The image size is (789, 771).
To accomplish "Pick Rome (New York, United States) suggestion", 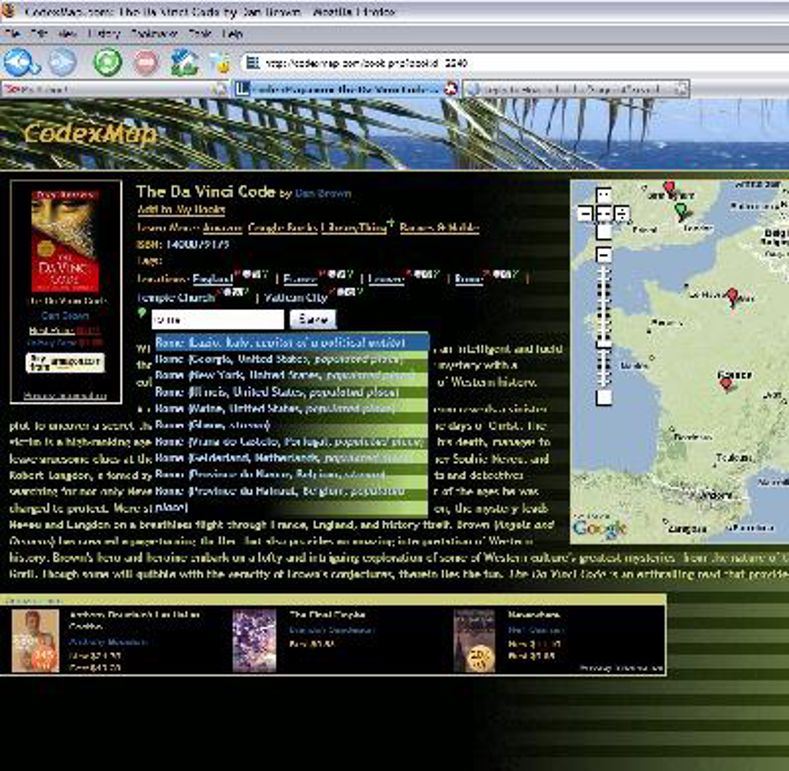I will 290,376.
